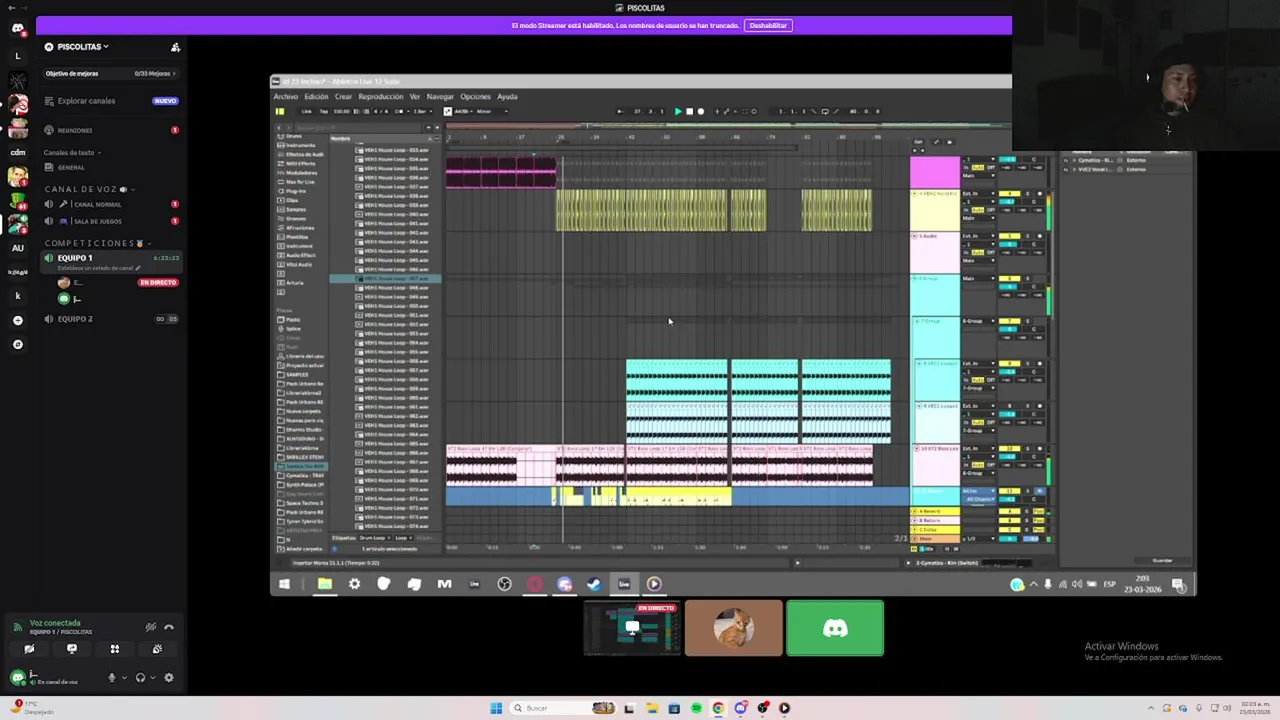Image resolution: width=1280 pixels, height=720 pixels.
Task: Select the 'k' server icon
Action: tap(17, 296)
